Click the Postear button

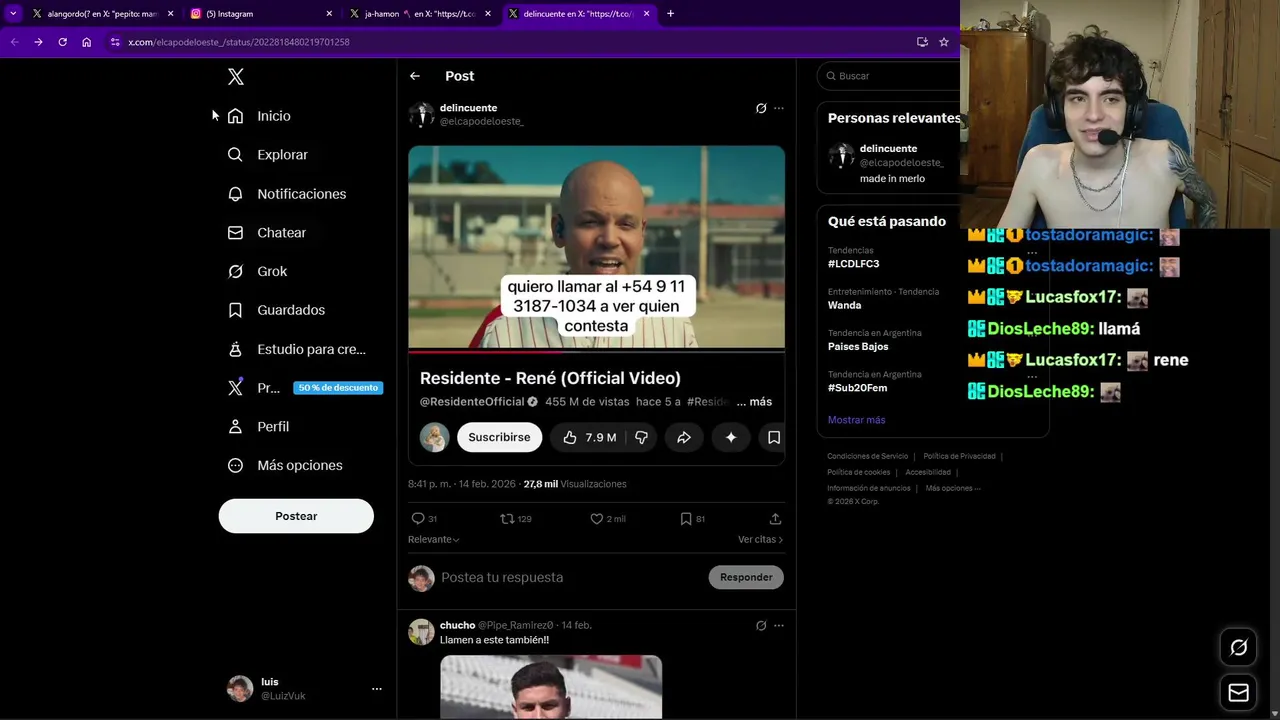[x=296, y=516]
